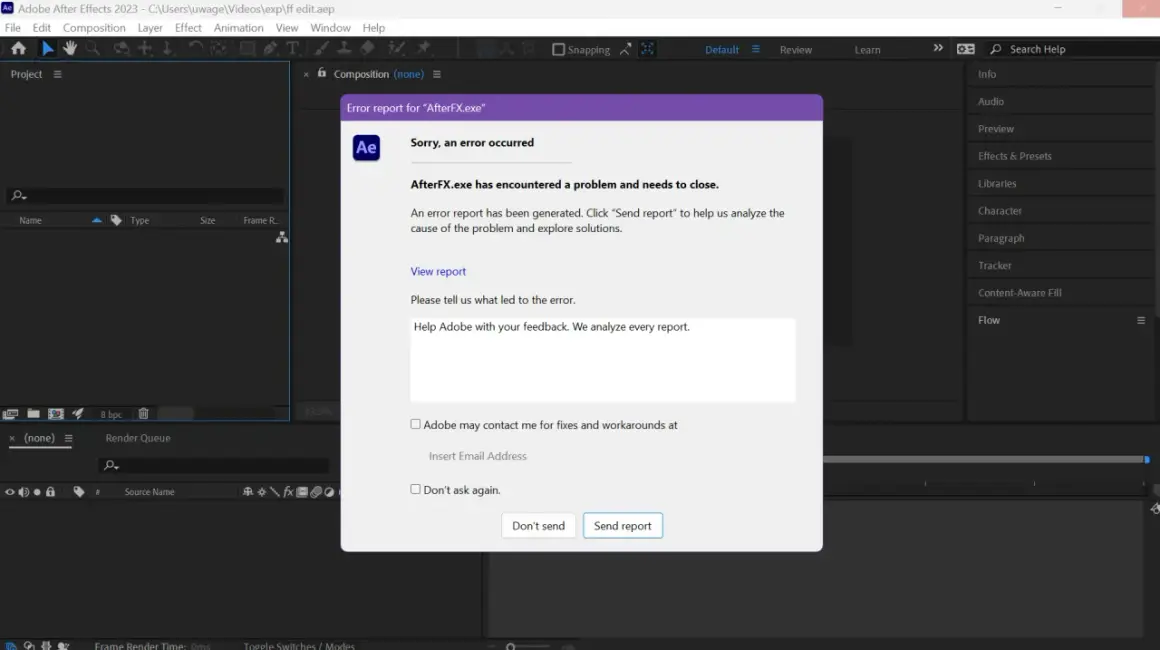1160x650 pixels.
Task: Select the Puppet Pin tool
Action: point(424,49)
